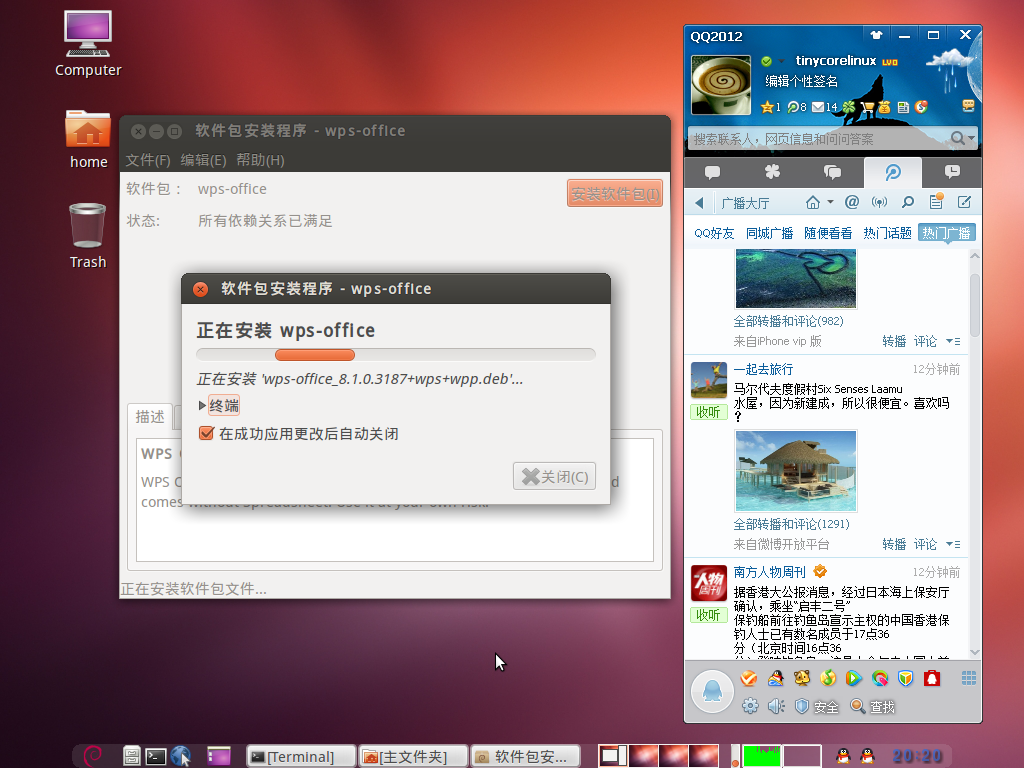Switch to the recent conversations clock tab

(x=952, y=172)
